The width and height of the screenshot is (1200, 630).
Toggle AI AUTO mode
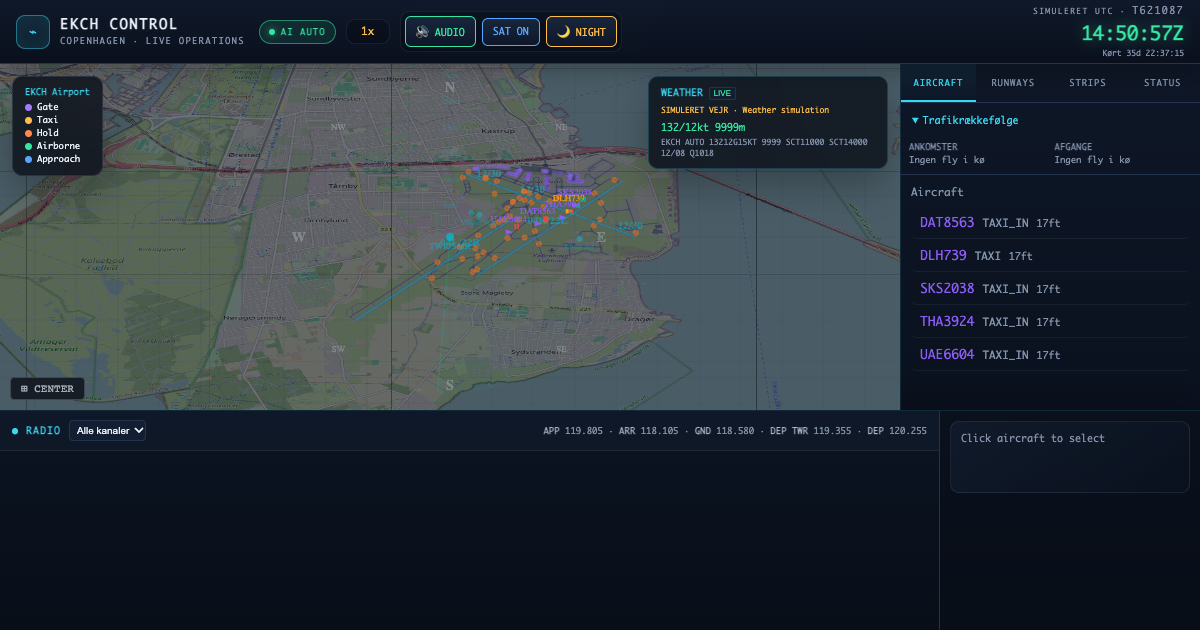pos(297,32)
